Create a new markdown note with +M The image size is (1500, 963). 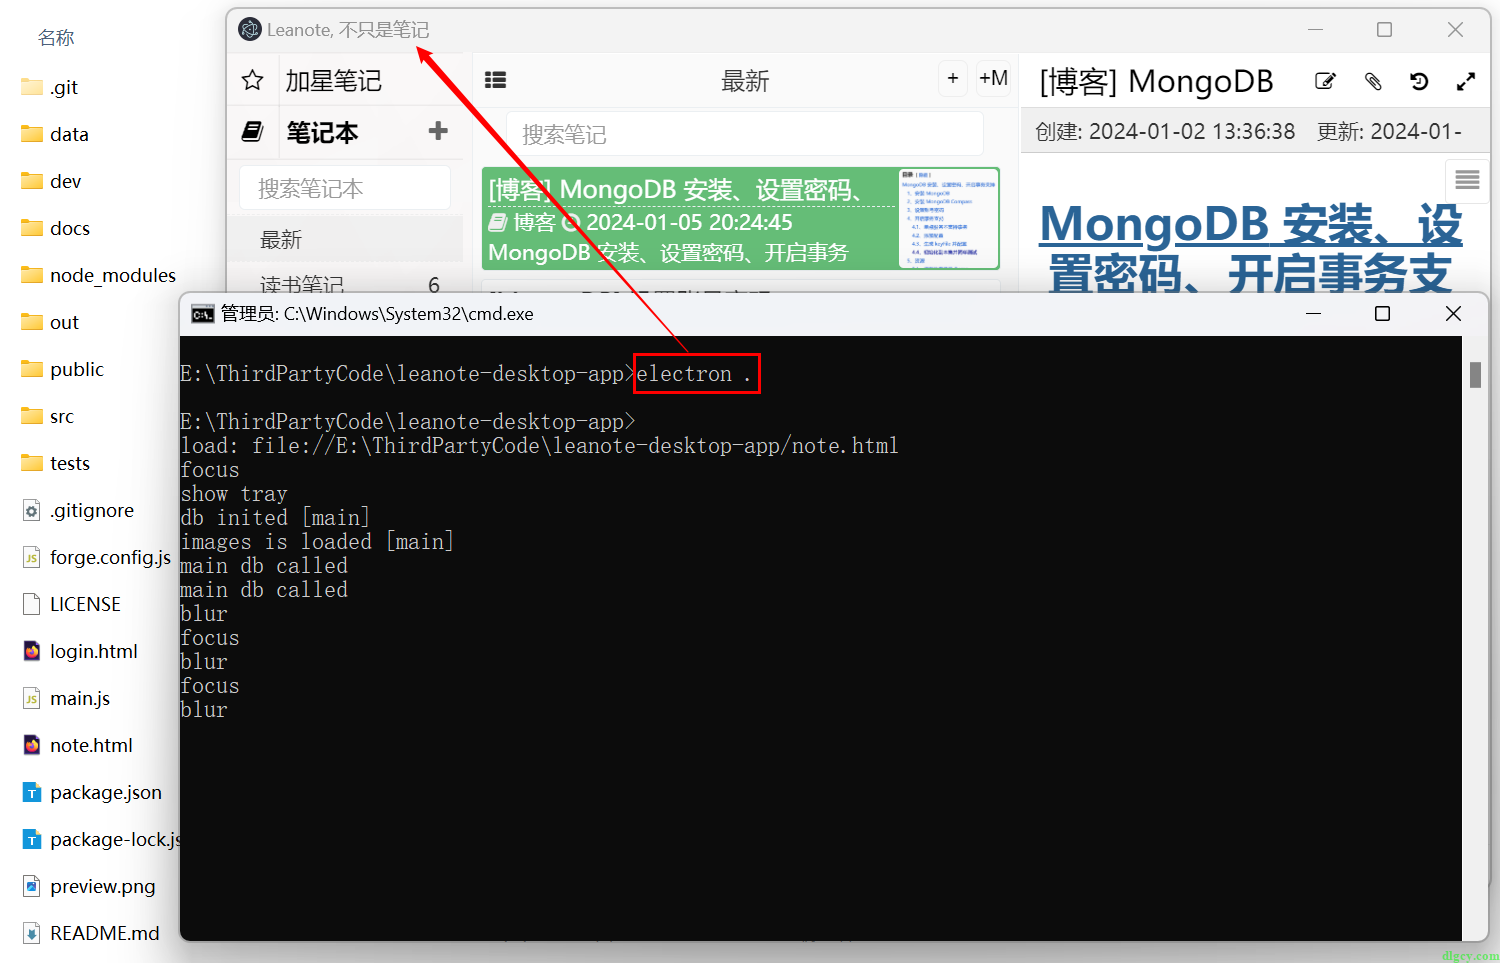click(x=993, y=78)
